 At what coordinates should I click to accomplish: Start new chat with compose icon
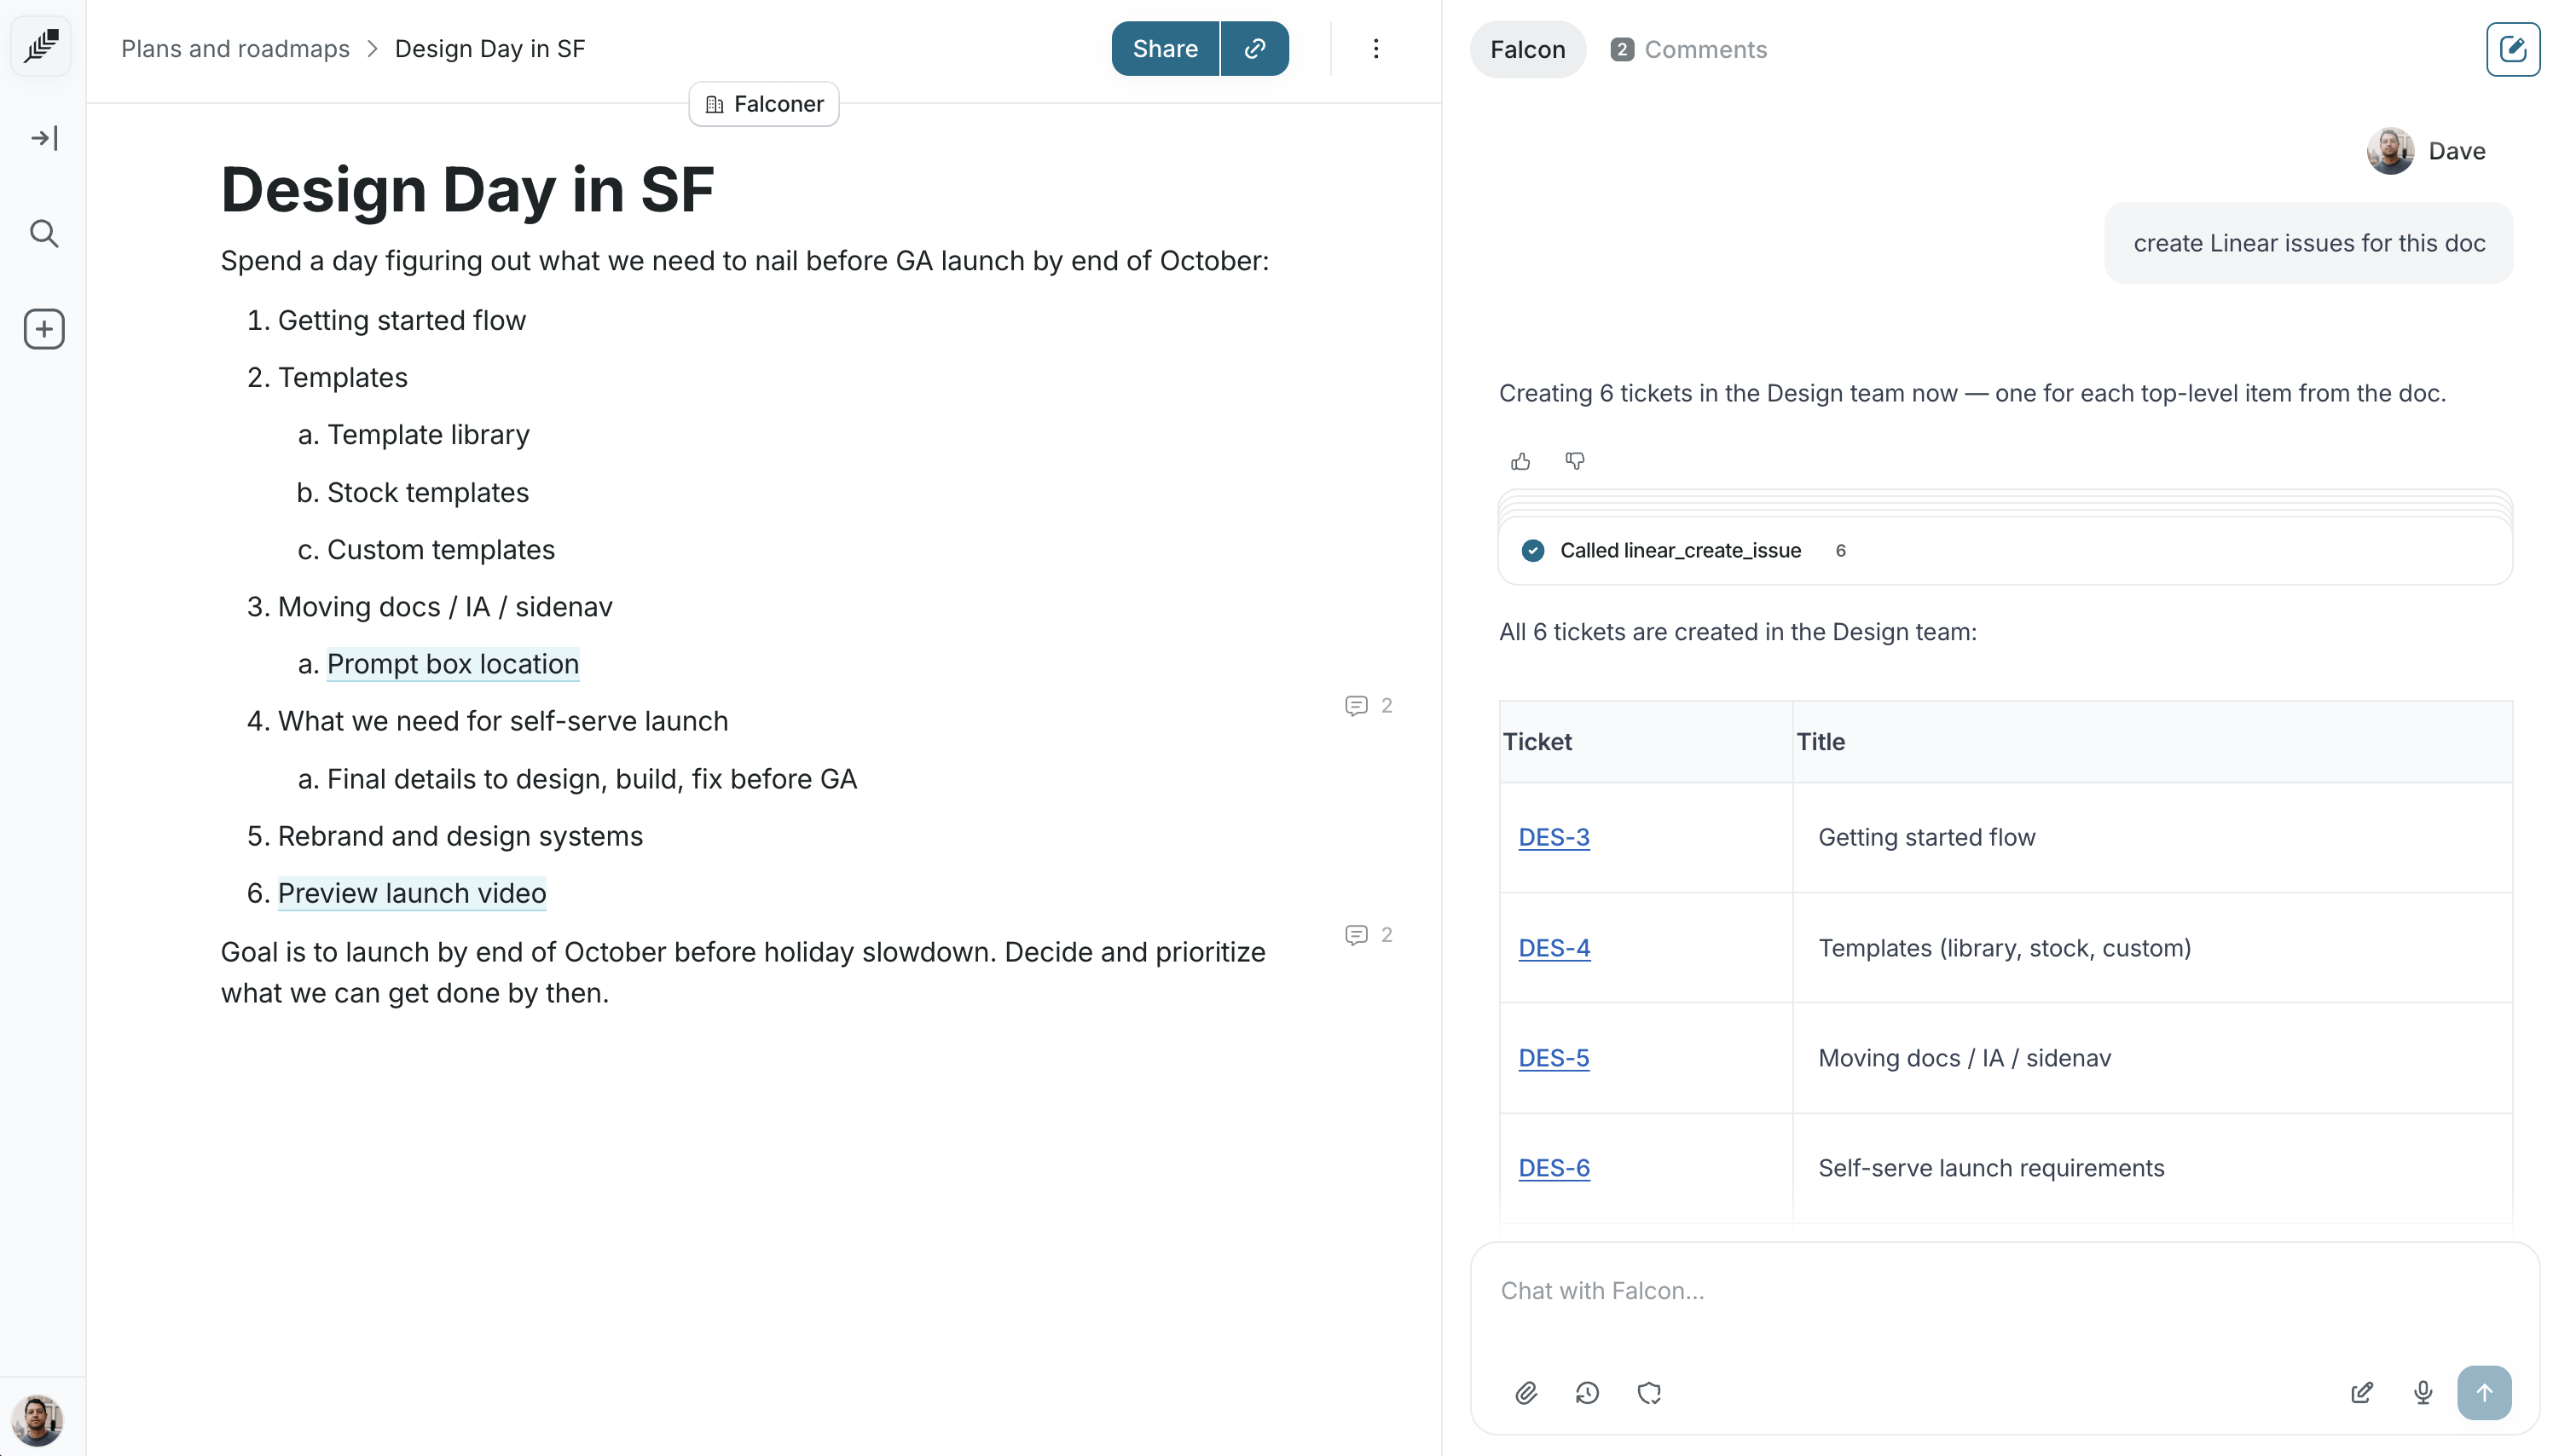(x=2512, y=49)
